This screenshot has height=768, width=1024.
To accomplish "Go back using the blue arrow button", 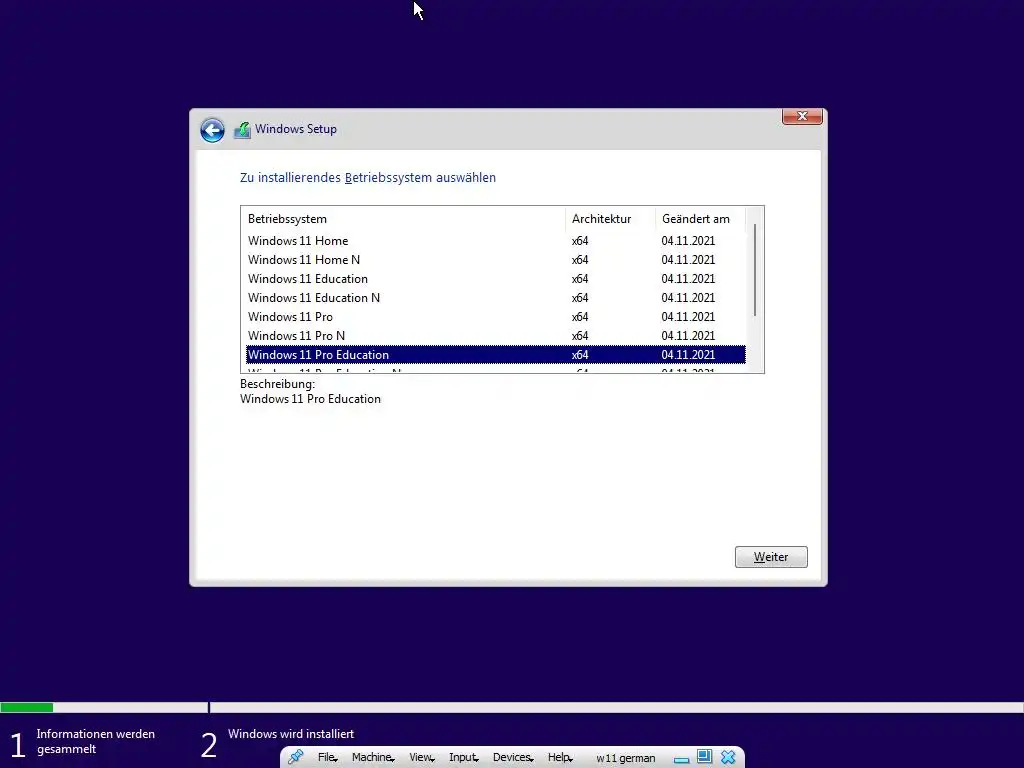I will [212, 130].
